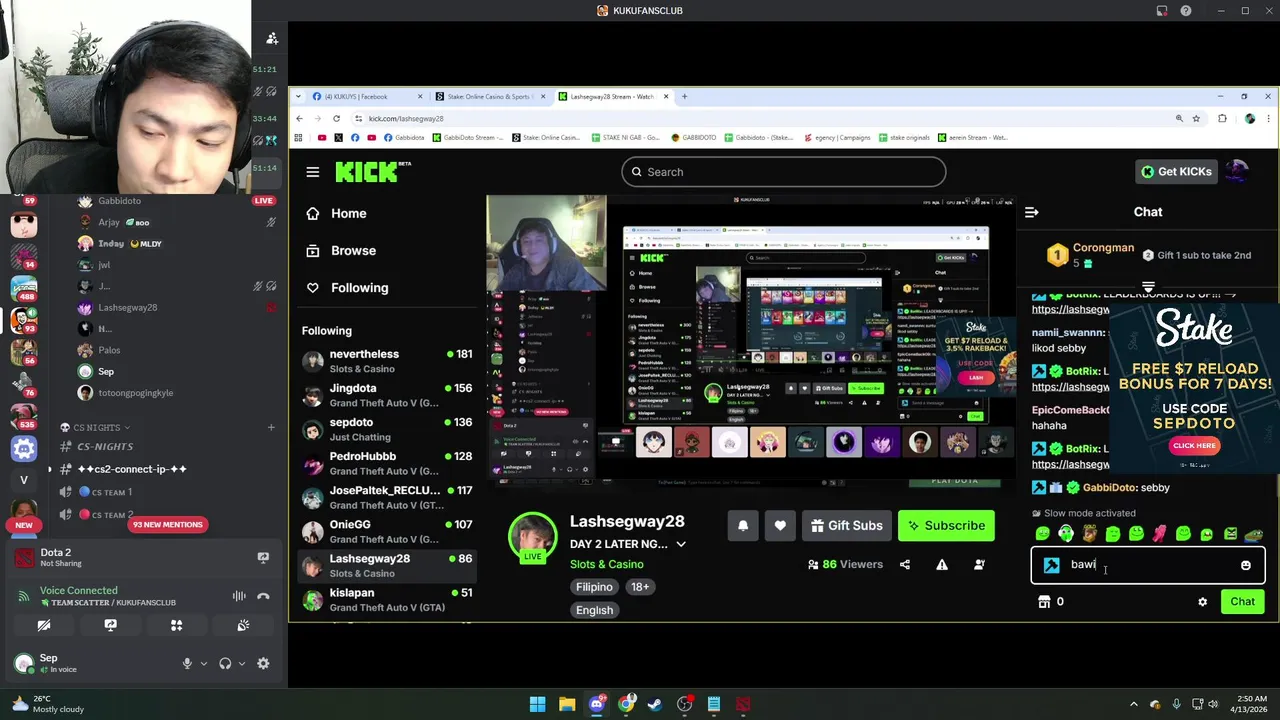
Task: Open chat identity badge icon in input
Action: [x=1052, y=565]
